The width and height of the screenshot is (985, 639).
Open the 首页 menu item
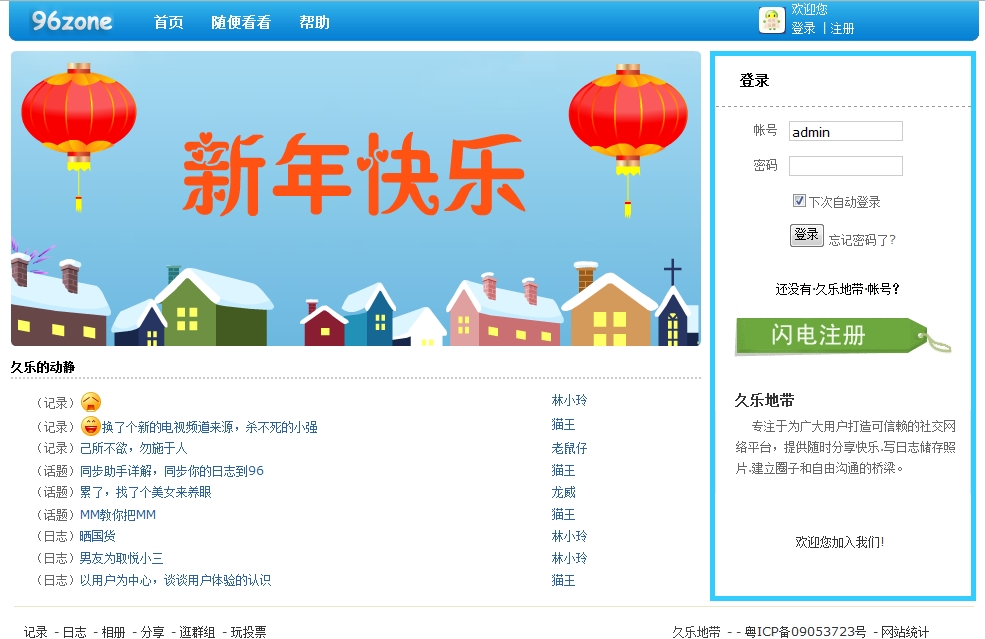[x=168, y=23]
